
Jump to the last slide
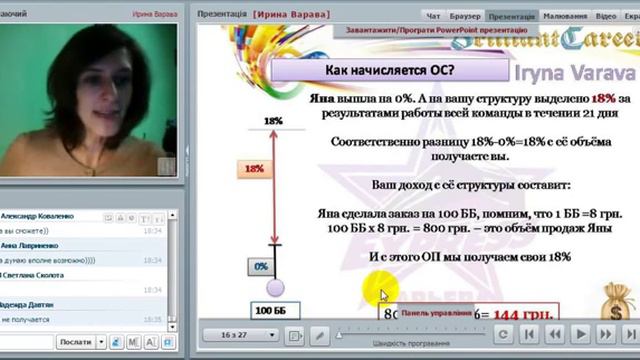[x=631, y=335]
